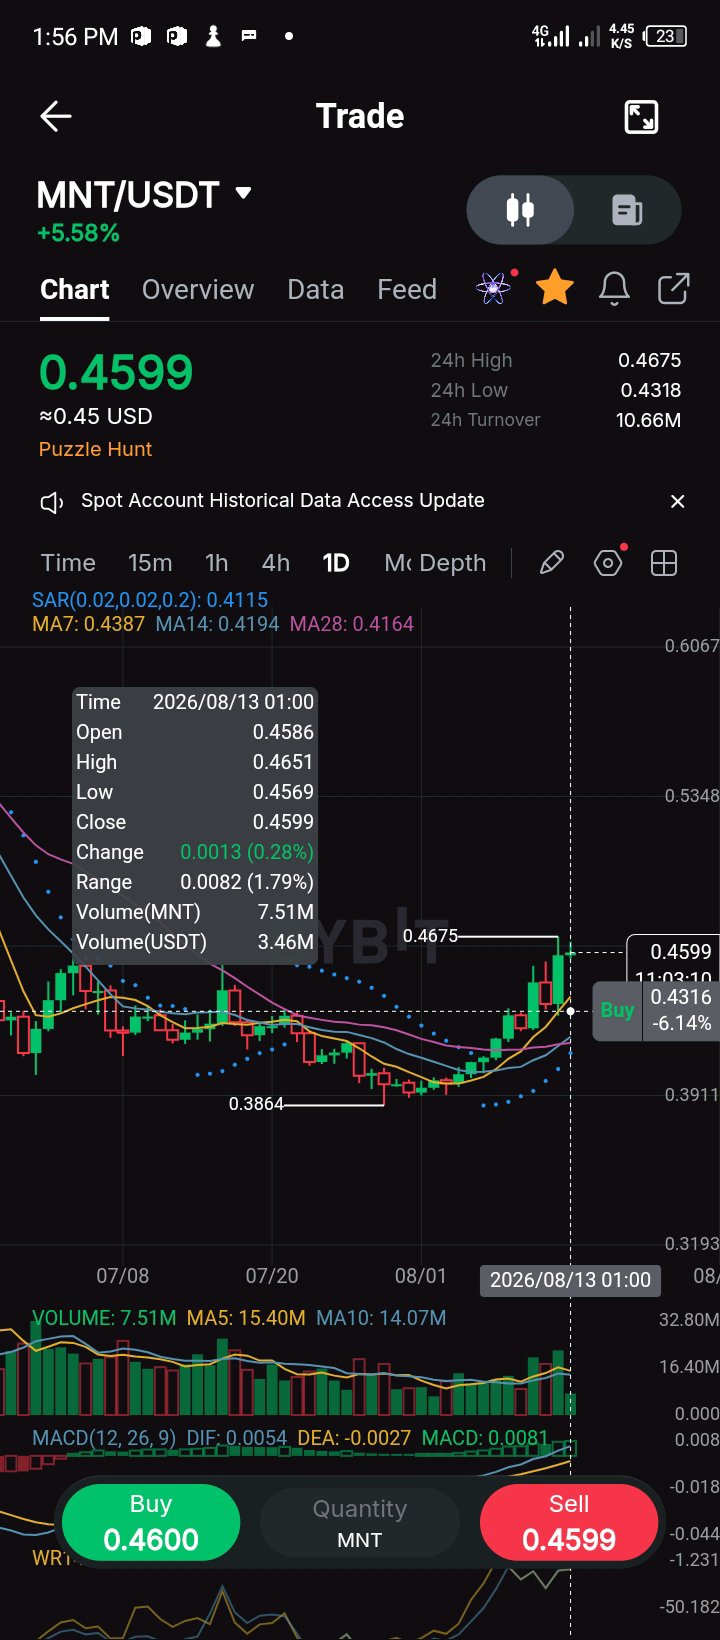Select the 1D timeframe
Viewport: 720px width, 1640px height.
coord(336,563)
